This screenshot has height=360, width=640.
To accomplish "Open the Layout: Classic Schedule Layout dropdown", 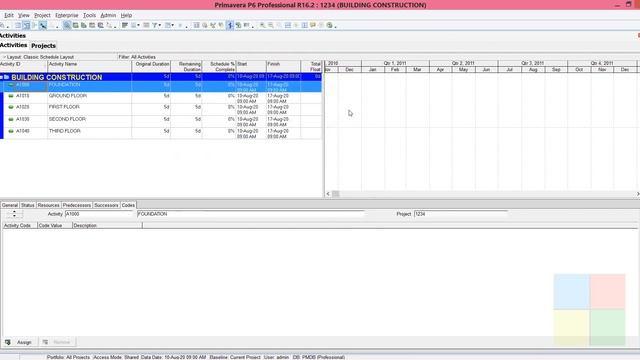I will [x=39, y=57].
